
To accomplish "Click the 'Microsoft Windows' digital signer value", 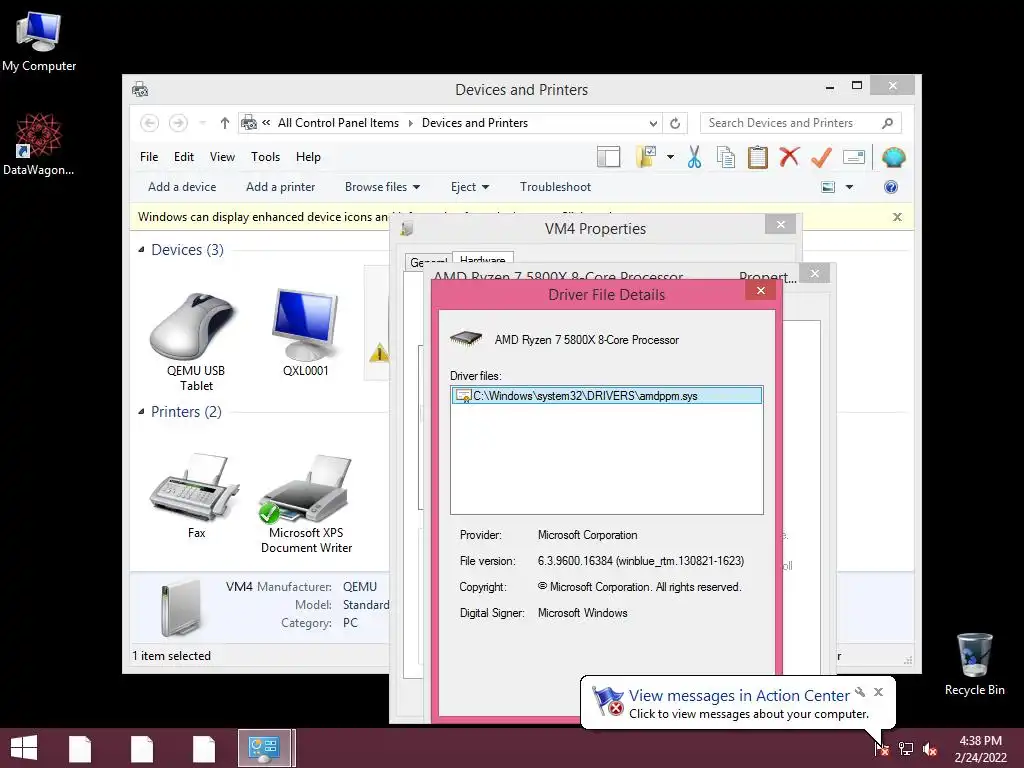I will (583, 613).
